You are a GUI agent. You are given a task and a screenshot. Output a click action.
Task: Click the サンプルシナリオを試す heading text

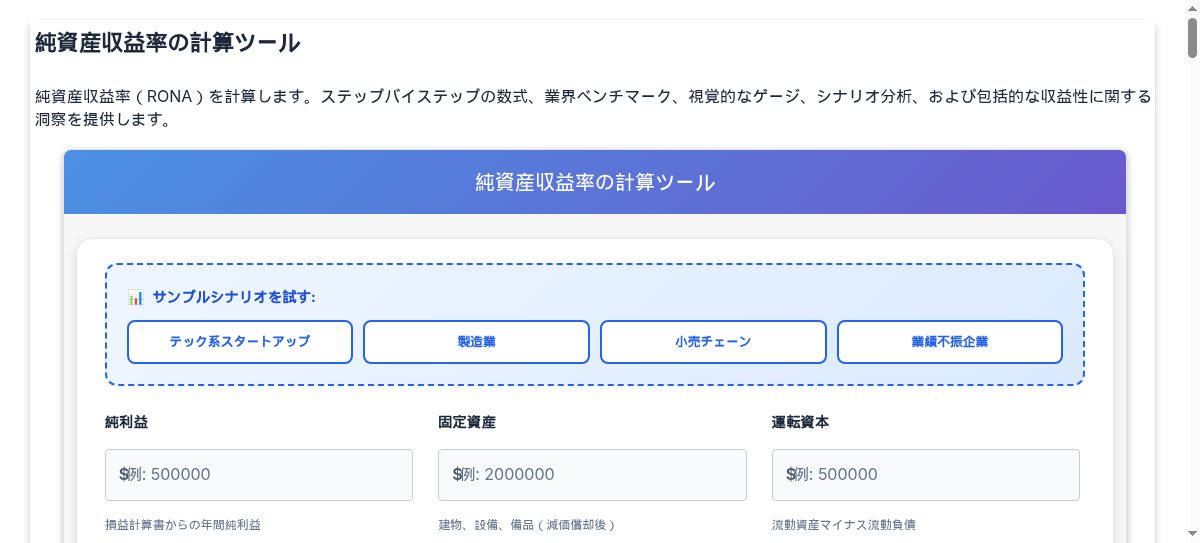pyautogui.click(x=234, y=297)
